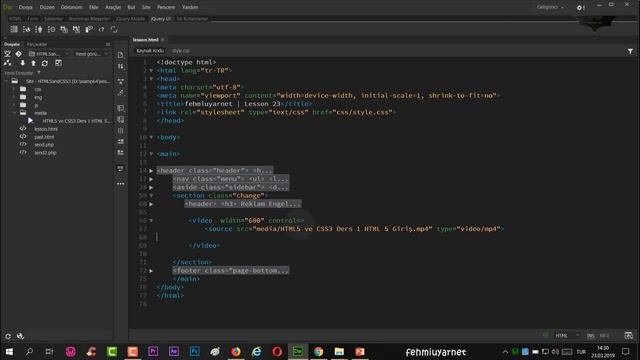Select the lesson.html document tab

145,40
